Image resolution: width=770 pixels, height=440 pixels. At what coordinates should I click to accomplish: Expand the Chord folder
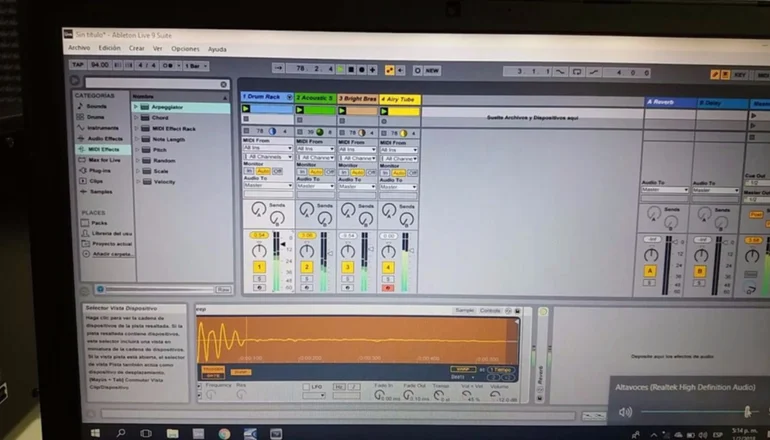click(136, 117)
